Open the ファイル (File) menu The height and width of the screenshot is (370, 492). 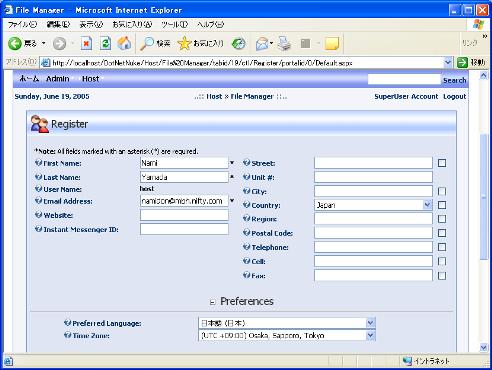[22, 24]
